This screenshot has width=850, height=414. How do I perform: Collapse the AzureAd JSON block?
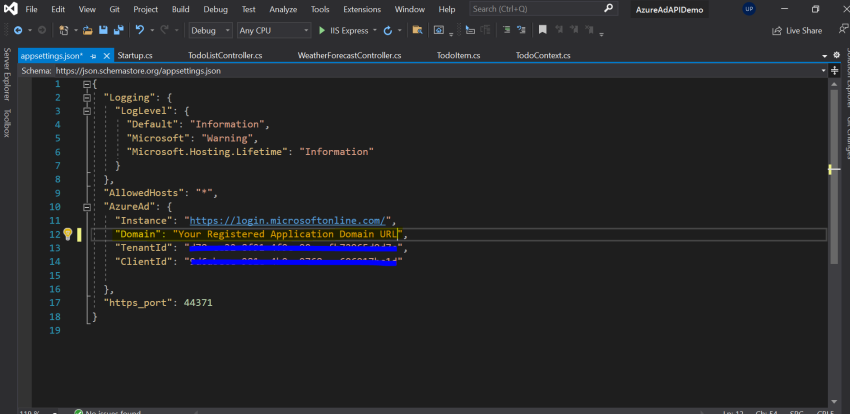(88, 207)
